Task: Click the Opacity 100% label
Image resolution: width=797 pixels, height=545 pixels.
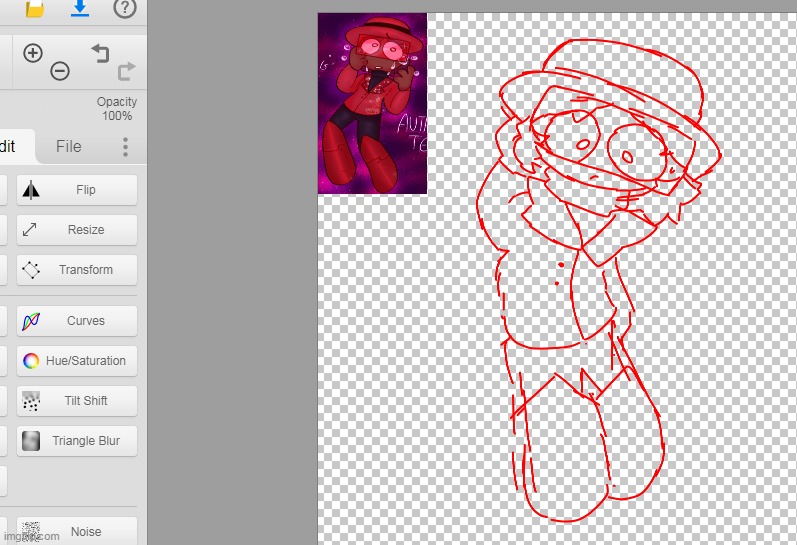Action: click(117, 109)
